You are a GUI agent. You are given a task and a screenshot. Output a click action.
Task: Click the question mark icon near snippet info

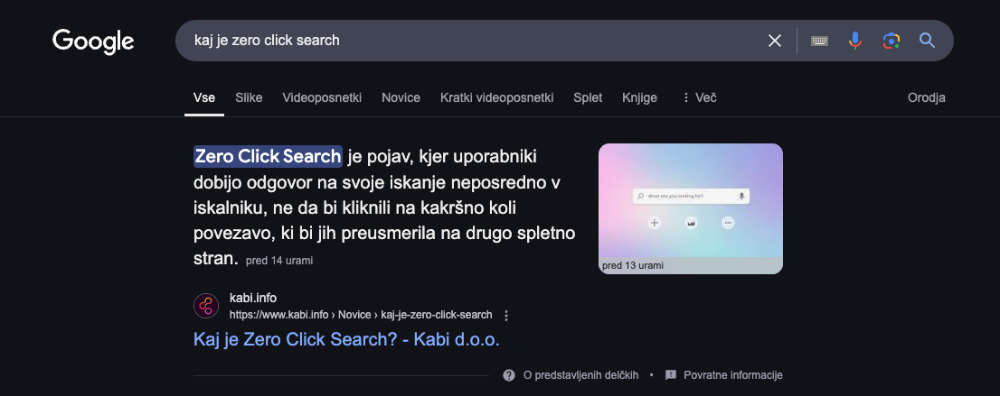[x=508, y=375]
